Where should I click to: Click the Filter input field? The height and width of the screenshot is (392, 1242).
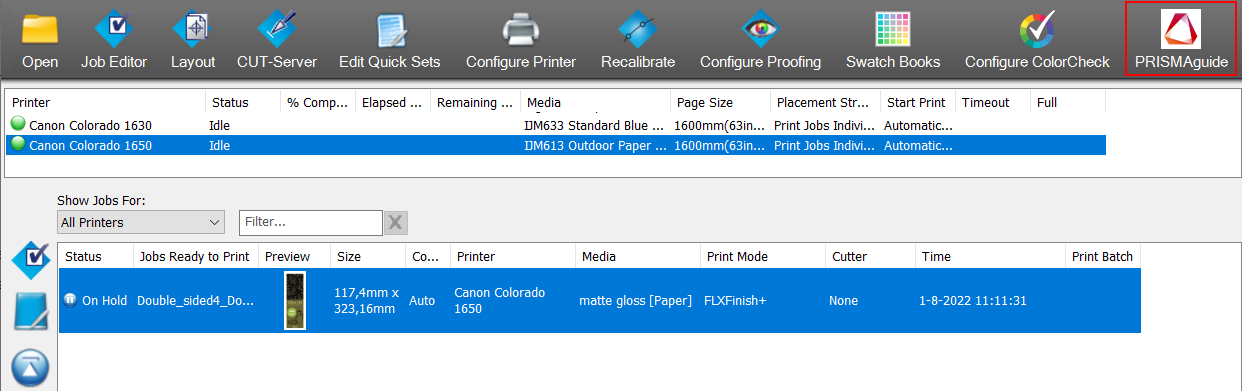[x=311, y=222]
